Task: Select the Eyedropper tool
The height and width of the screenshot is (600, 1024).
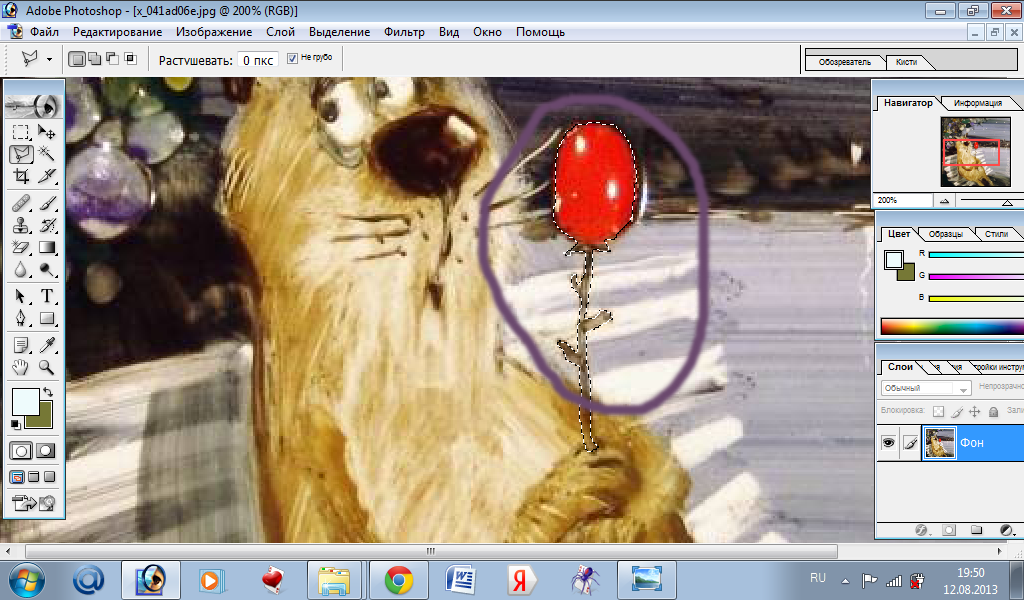Action: point(46,345)
